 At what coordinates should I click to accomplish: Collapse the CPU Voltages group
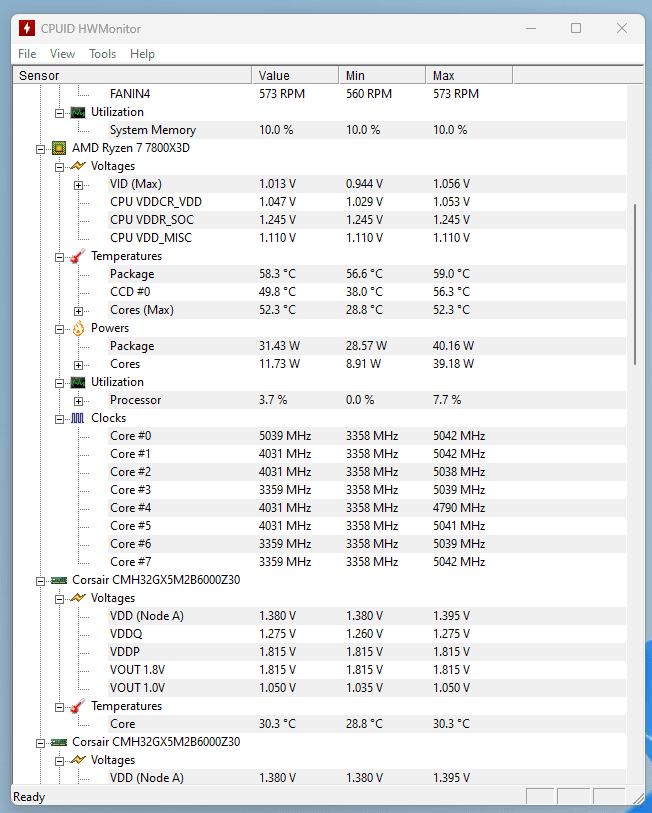point(60,167)
